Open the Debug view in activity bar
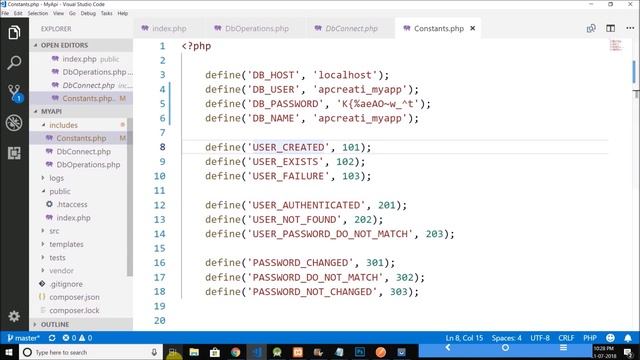Image resolution: width=640 pixels, height=360 pixels. [x=14, y=123]
